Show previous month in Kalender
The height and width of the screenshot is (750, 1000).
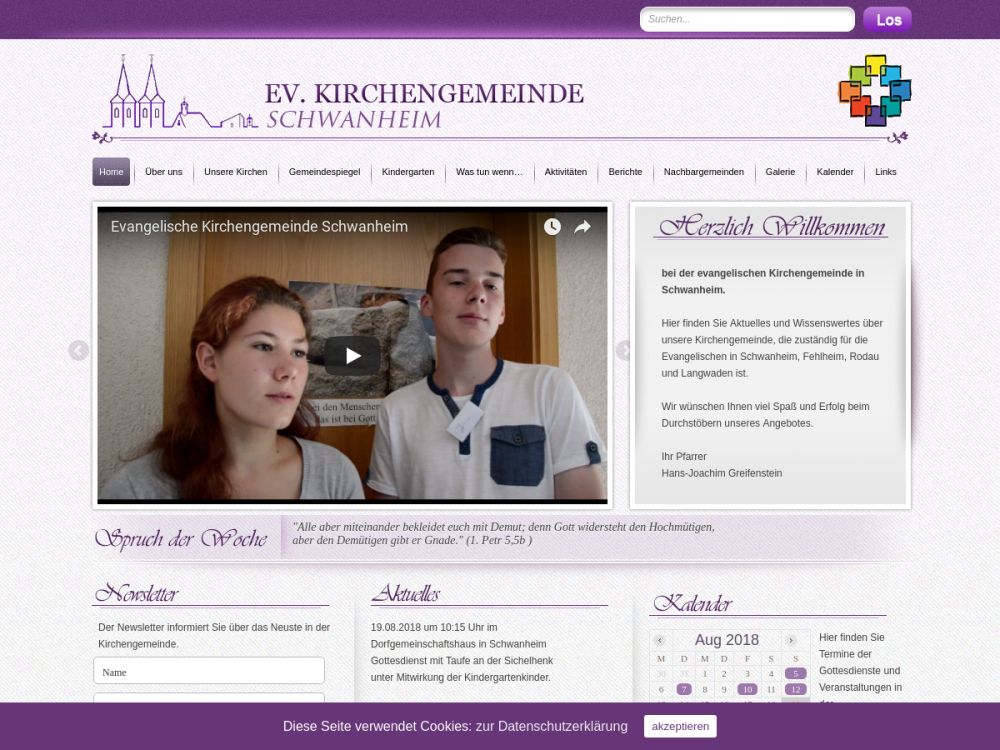click(660, 640)
